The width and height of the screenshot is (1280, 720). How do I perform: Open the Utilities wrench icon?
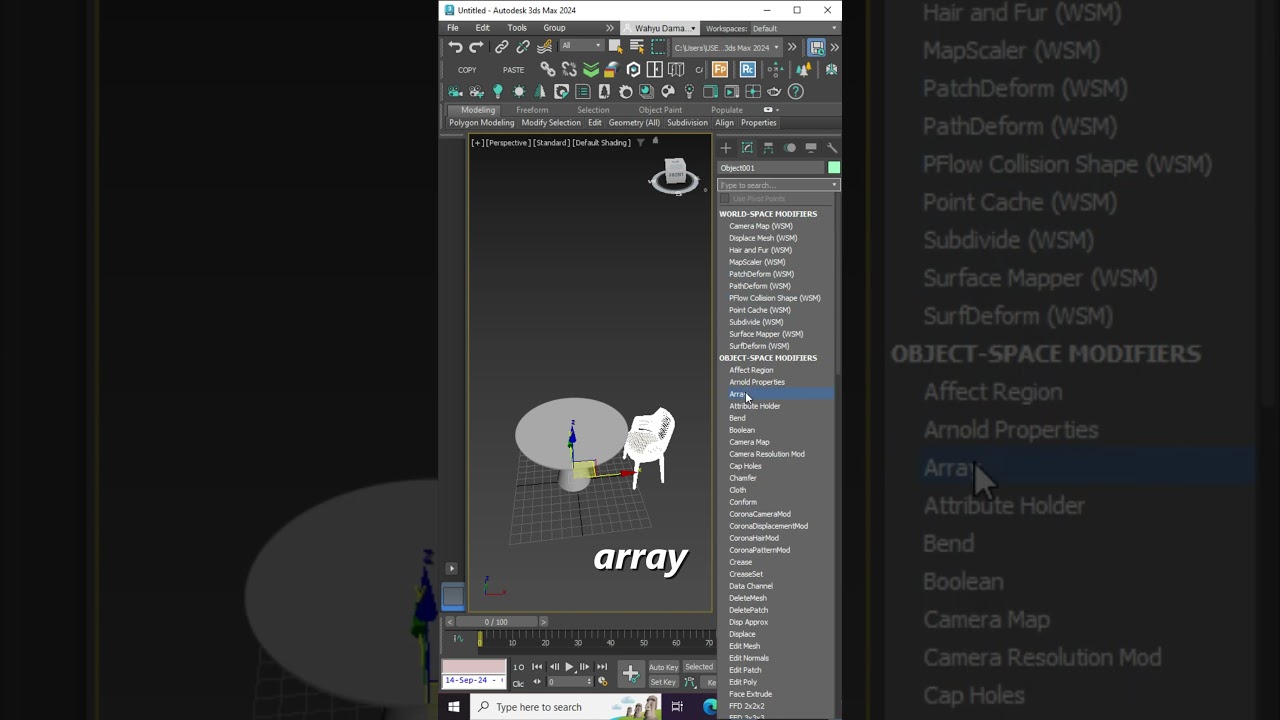click(x=832, y=148)
